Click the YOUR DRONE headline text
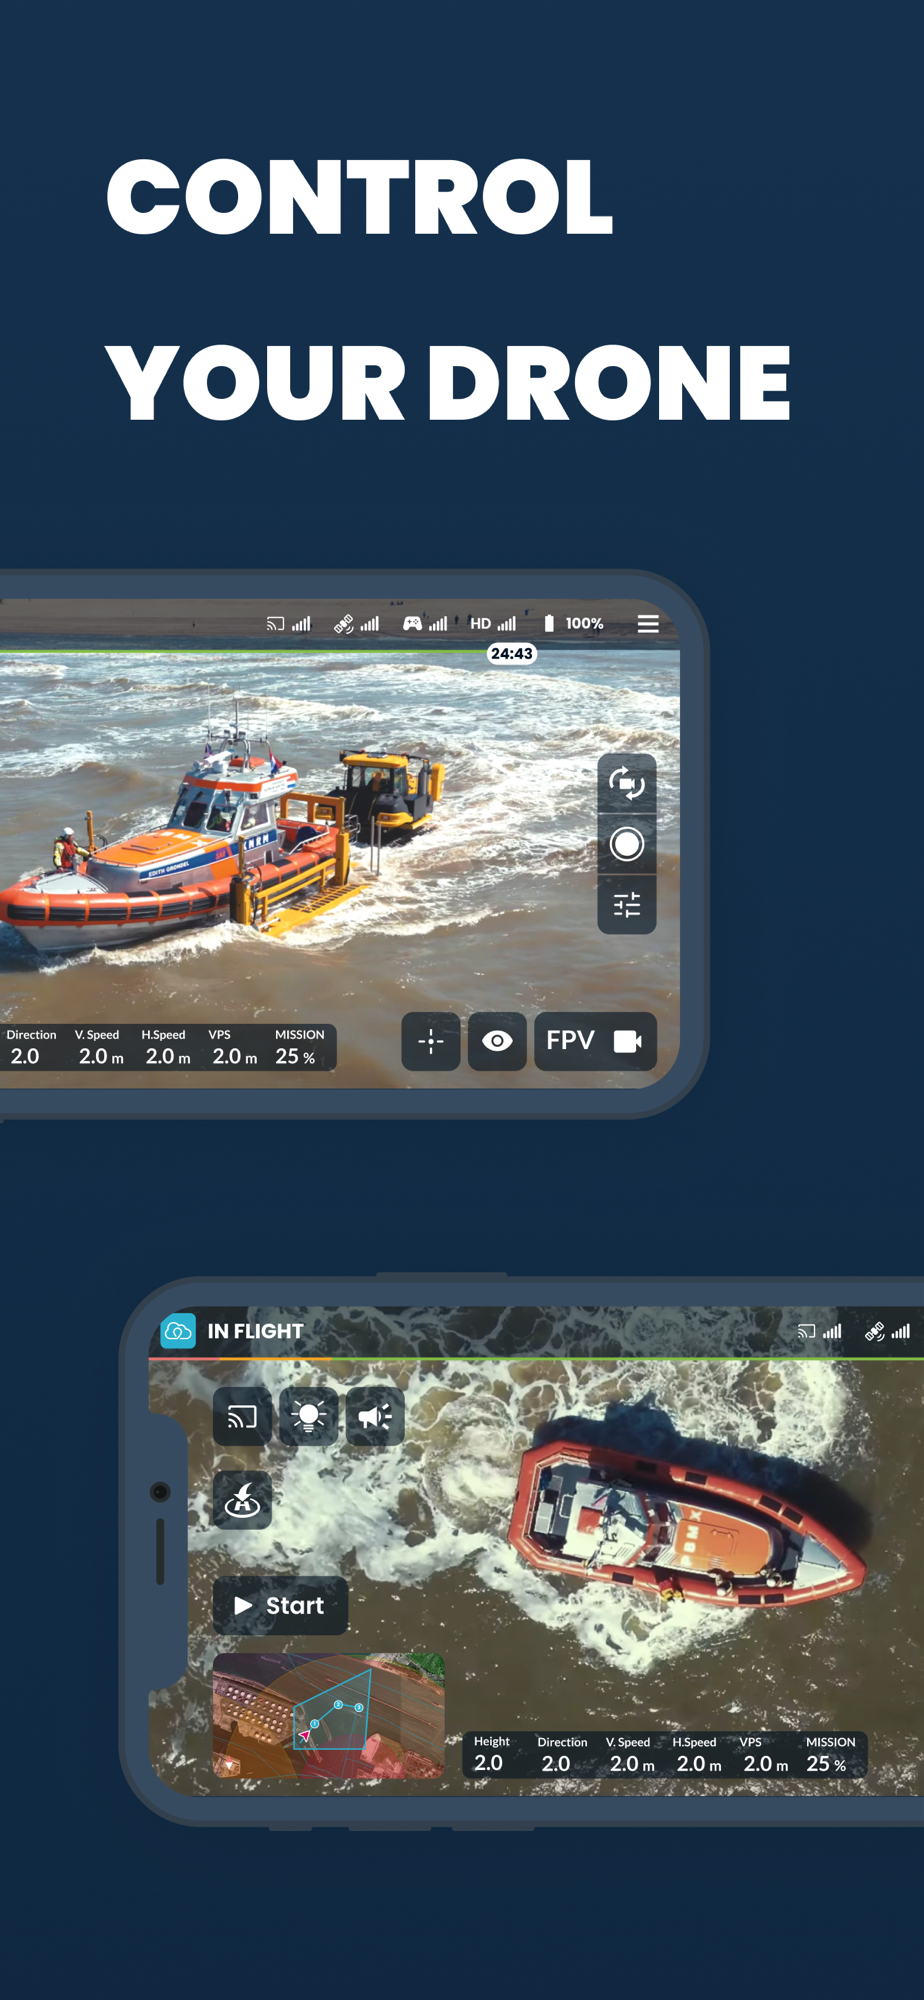 (x=448, y=382)
